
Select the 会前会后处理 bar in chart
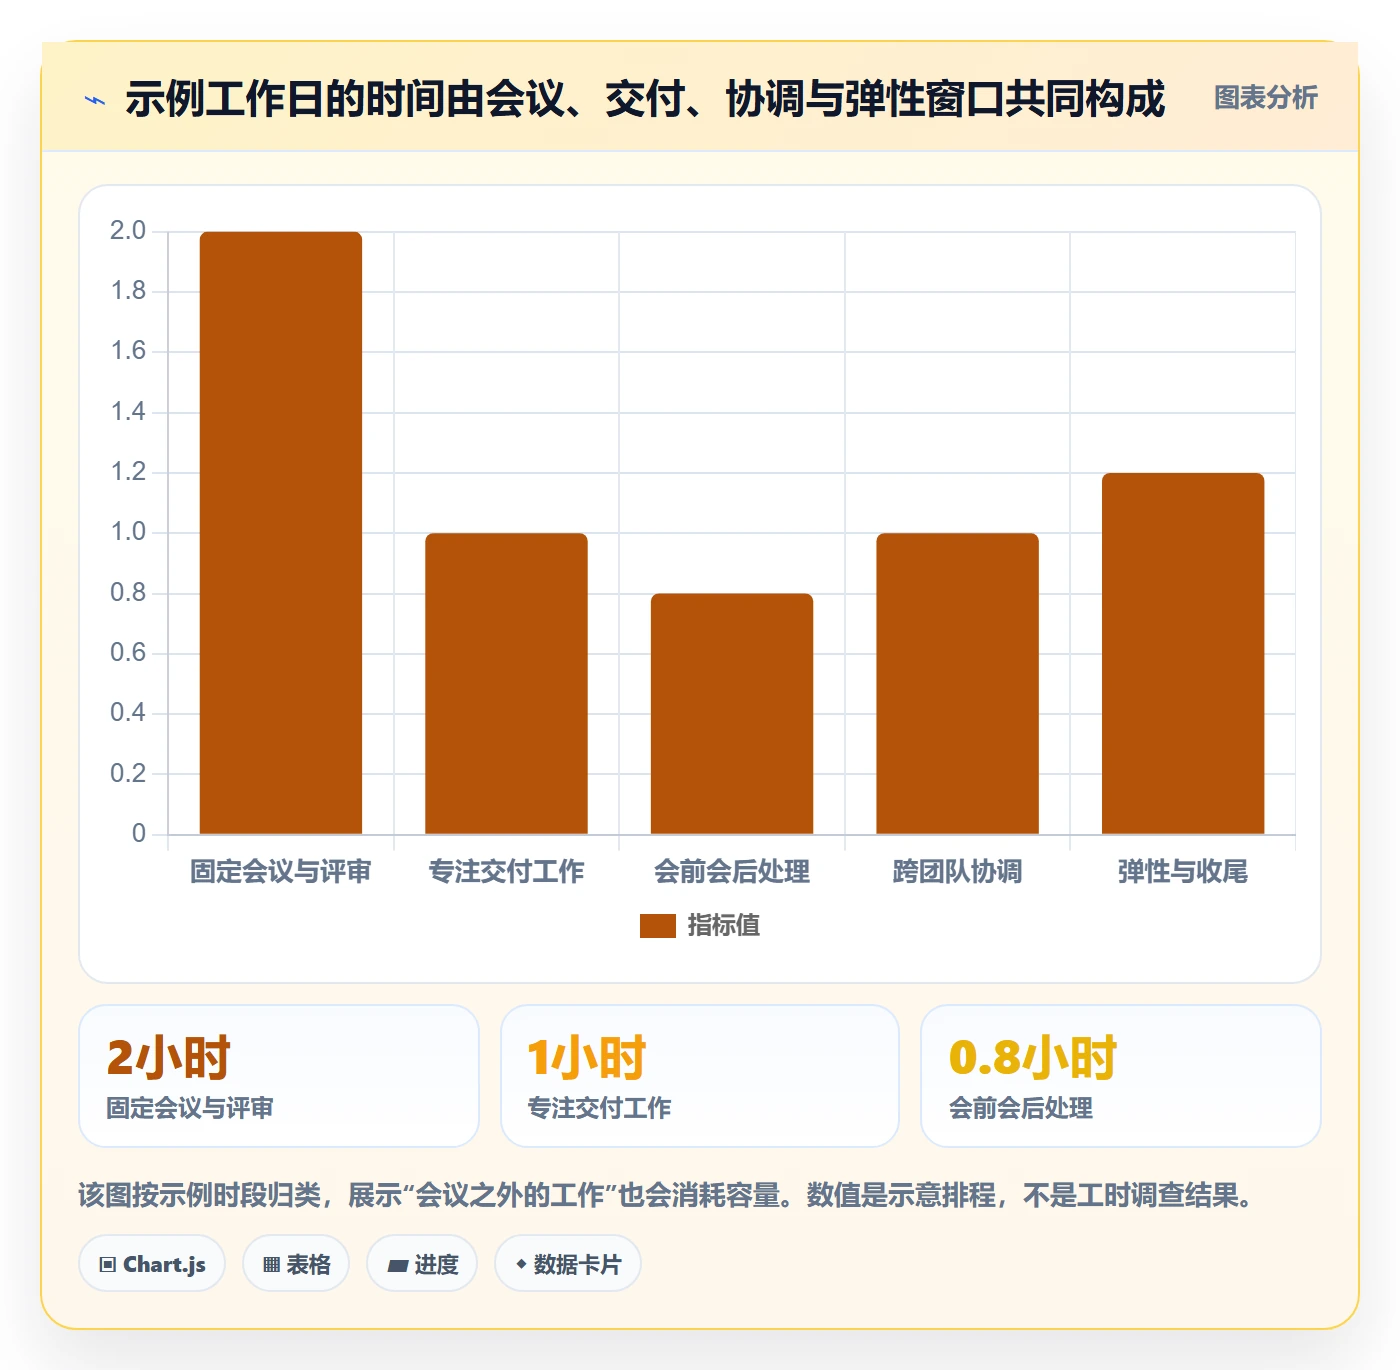(x=732, y=714)
